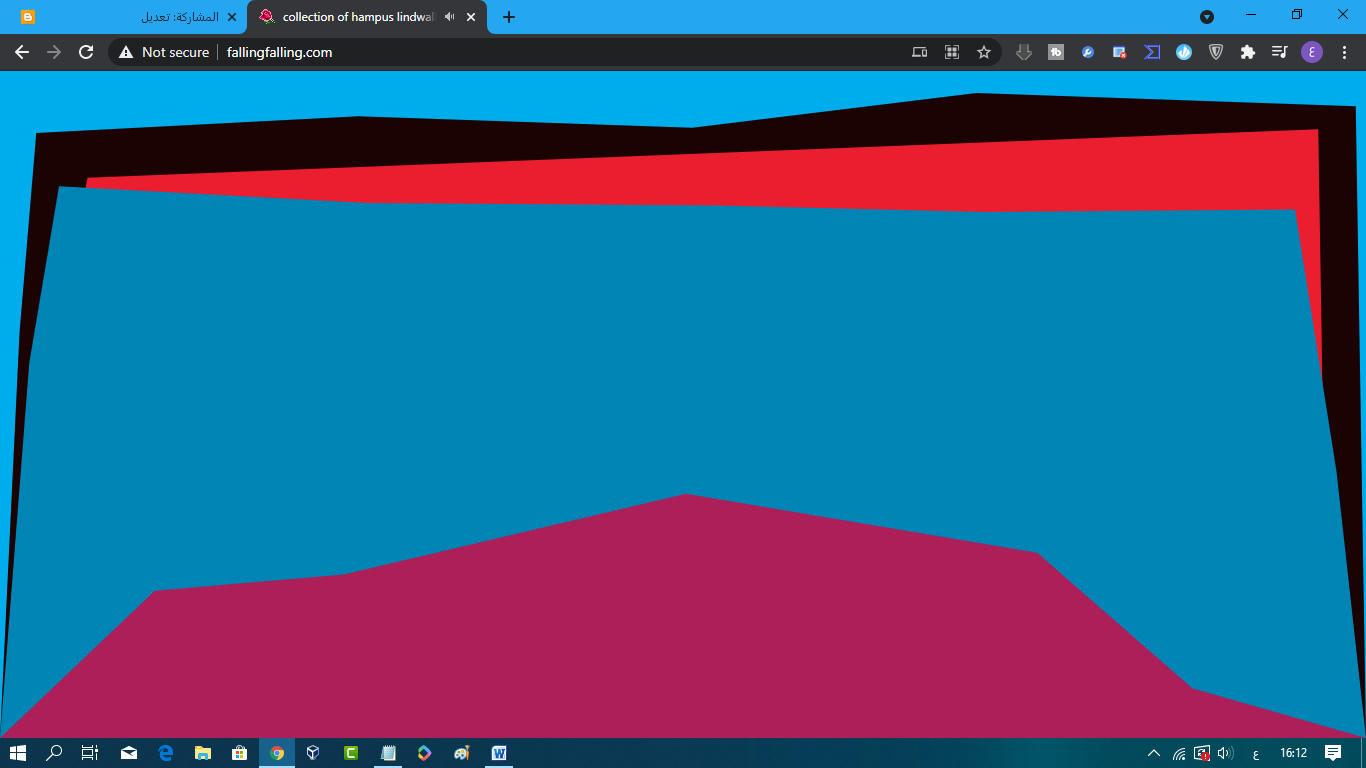Open the grey shield extension
Viewport: 1366px width, 768px height.
pos(1216,52)
